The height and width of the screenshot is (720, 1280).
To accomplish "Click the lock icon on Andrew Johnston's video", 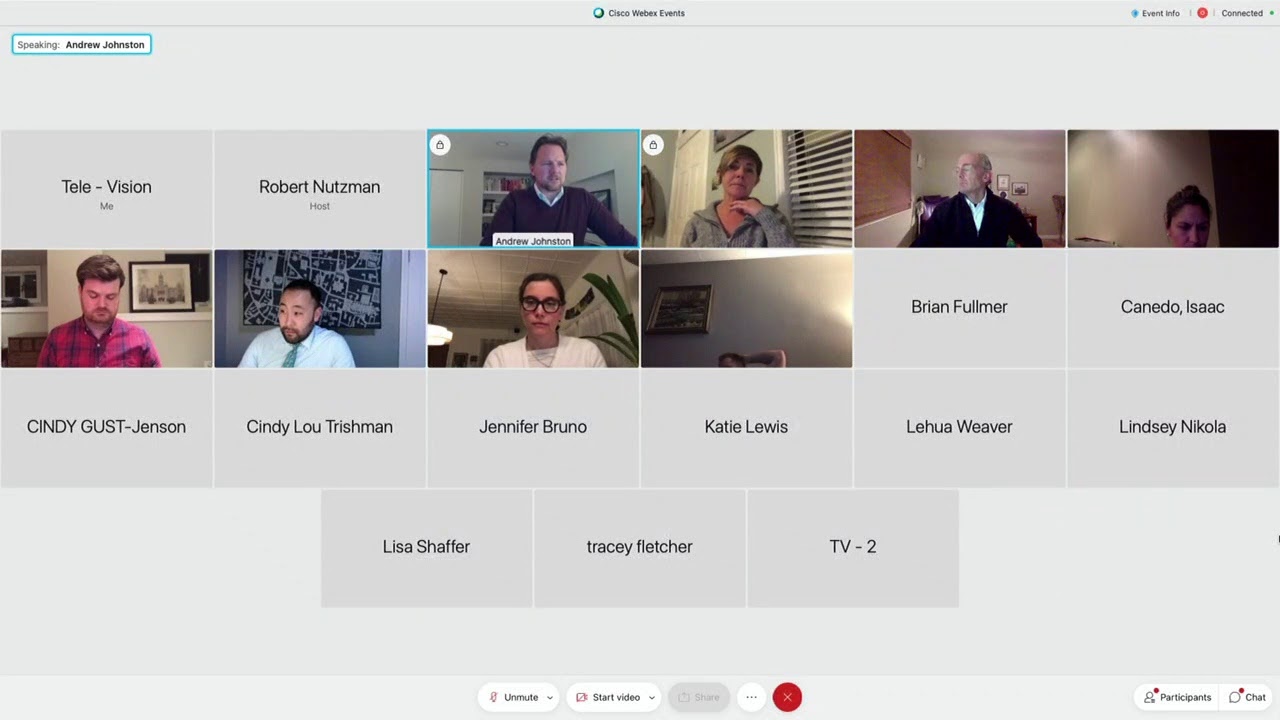I will coord(440,145).
